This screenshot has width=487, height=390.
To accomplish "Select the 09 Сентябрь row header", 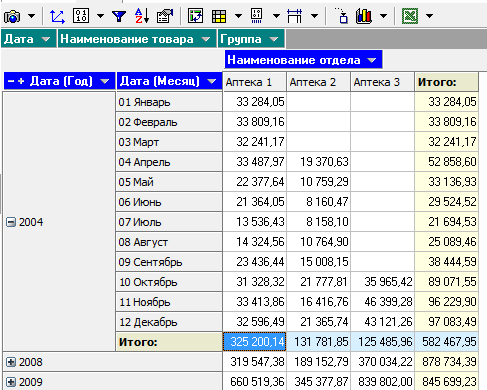I will point(169,262).
